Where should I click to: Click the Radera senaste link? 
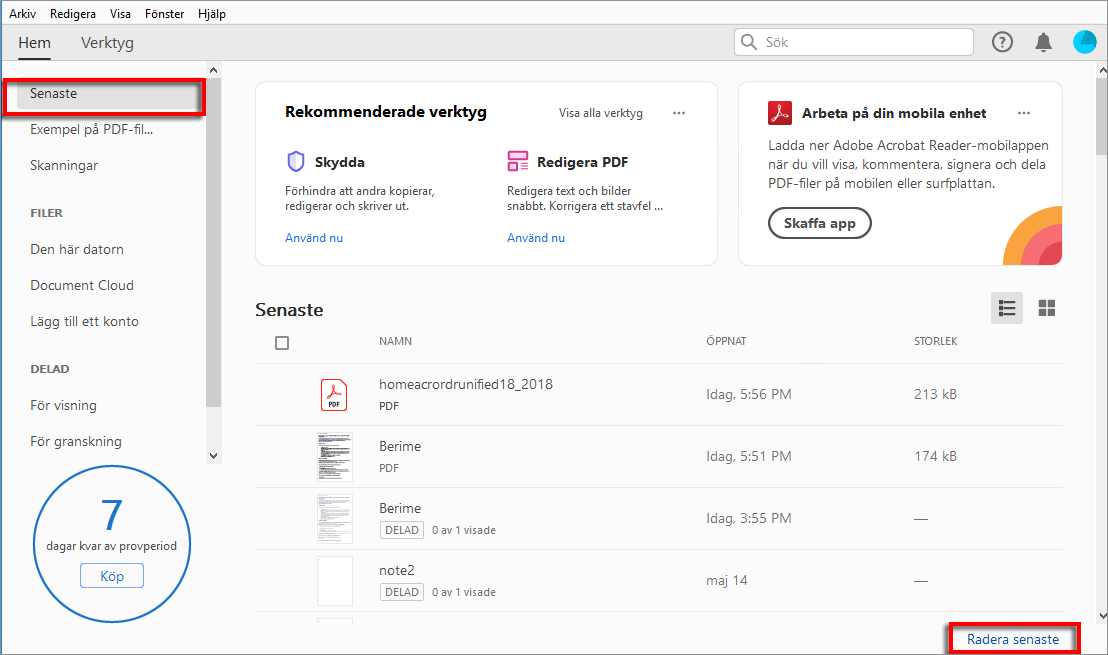1013,639
